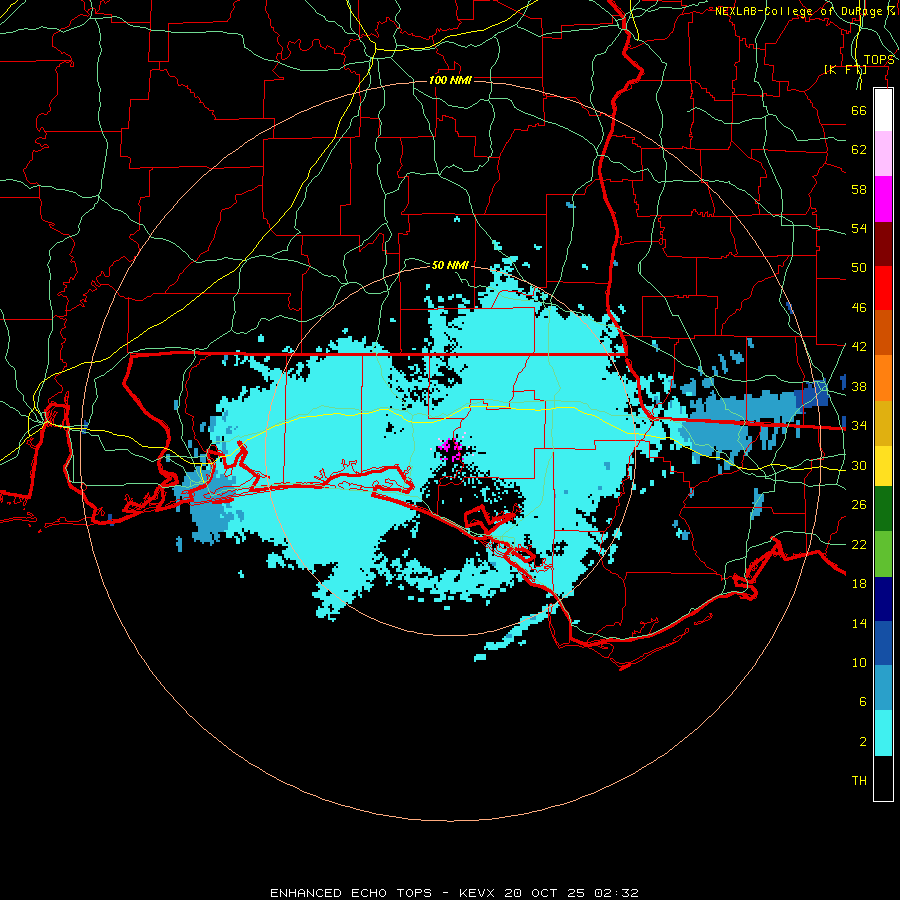The image size is (900, 900).
Task: Click the '38' legend value
Action: click(x=859, y=386)
